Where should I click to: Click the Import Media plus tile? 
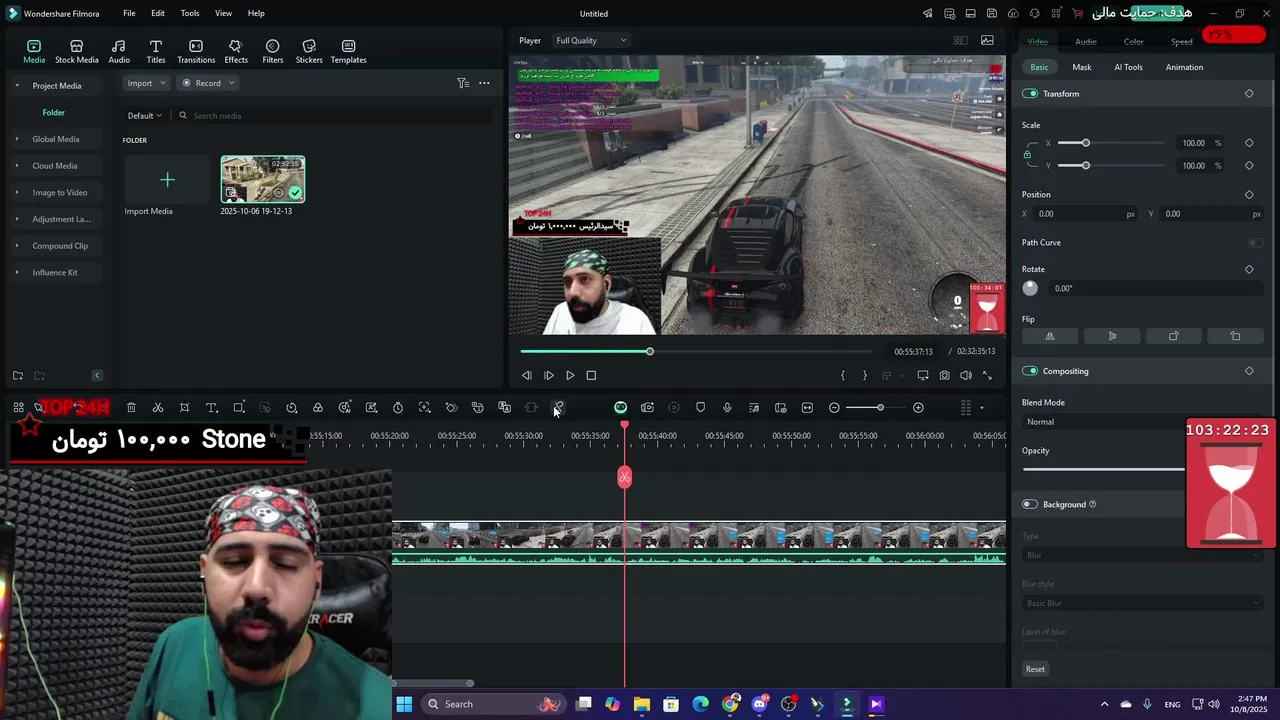167,180
